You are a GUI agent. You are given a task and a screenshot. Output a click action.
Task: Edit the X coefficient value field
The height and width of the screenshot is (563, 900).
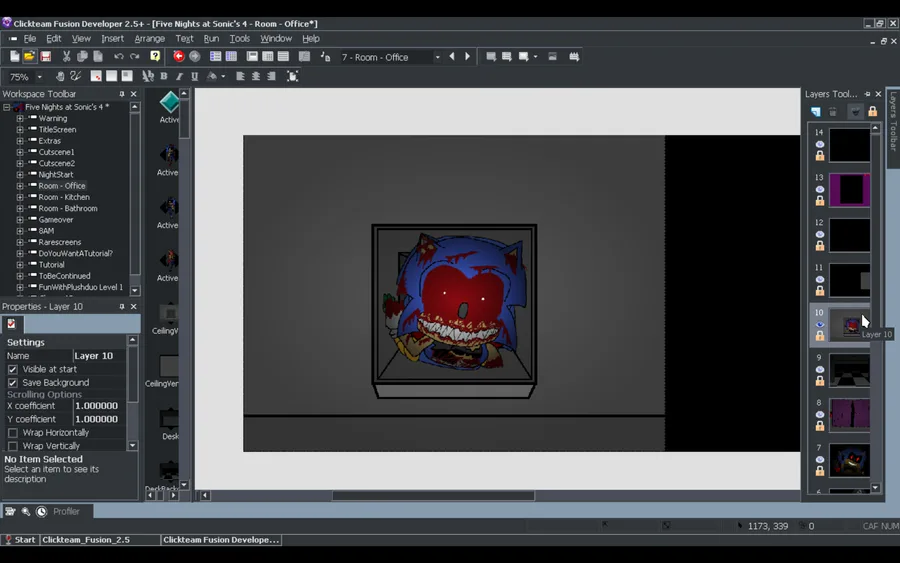pyautogui.click(x=99, y=406)
